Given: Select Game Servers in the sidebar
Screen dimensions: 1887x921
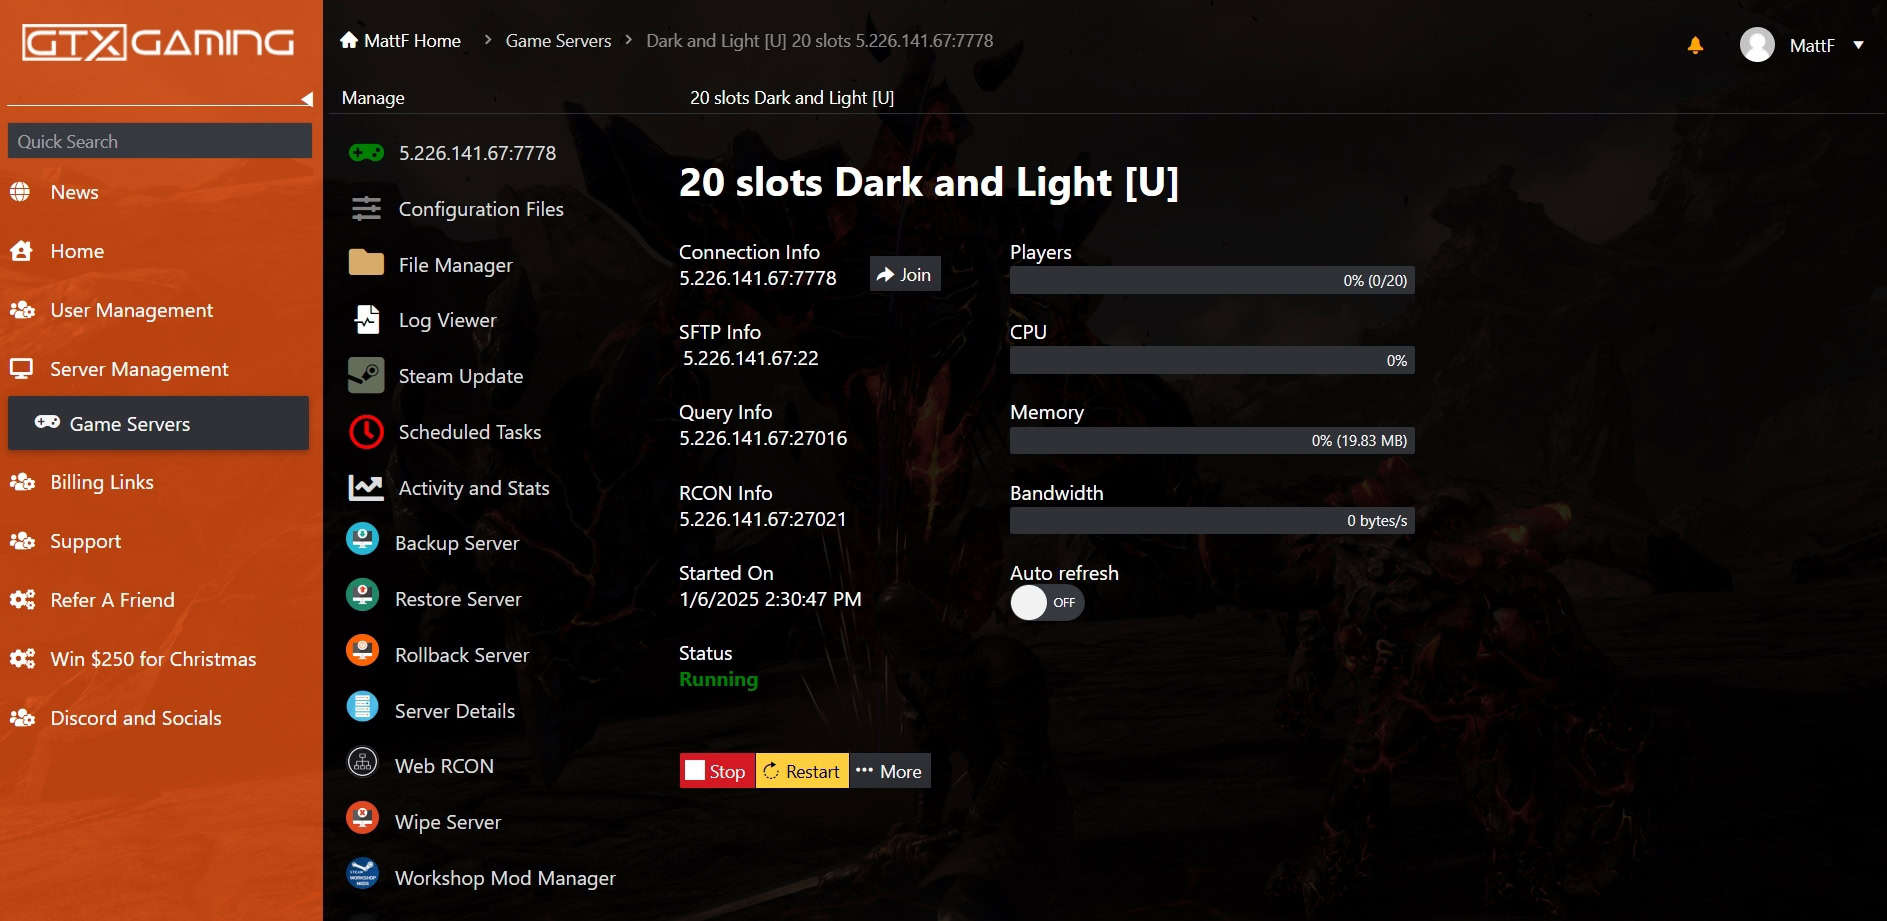Looking at the screenshot, I should point(158,424).
